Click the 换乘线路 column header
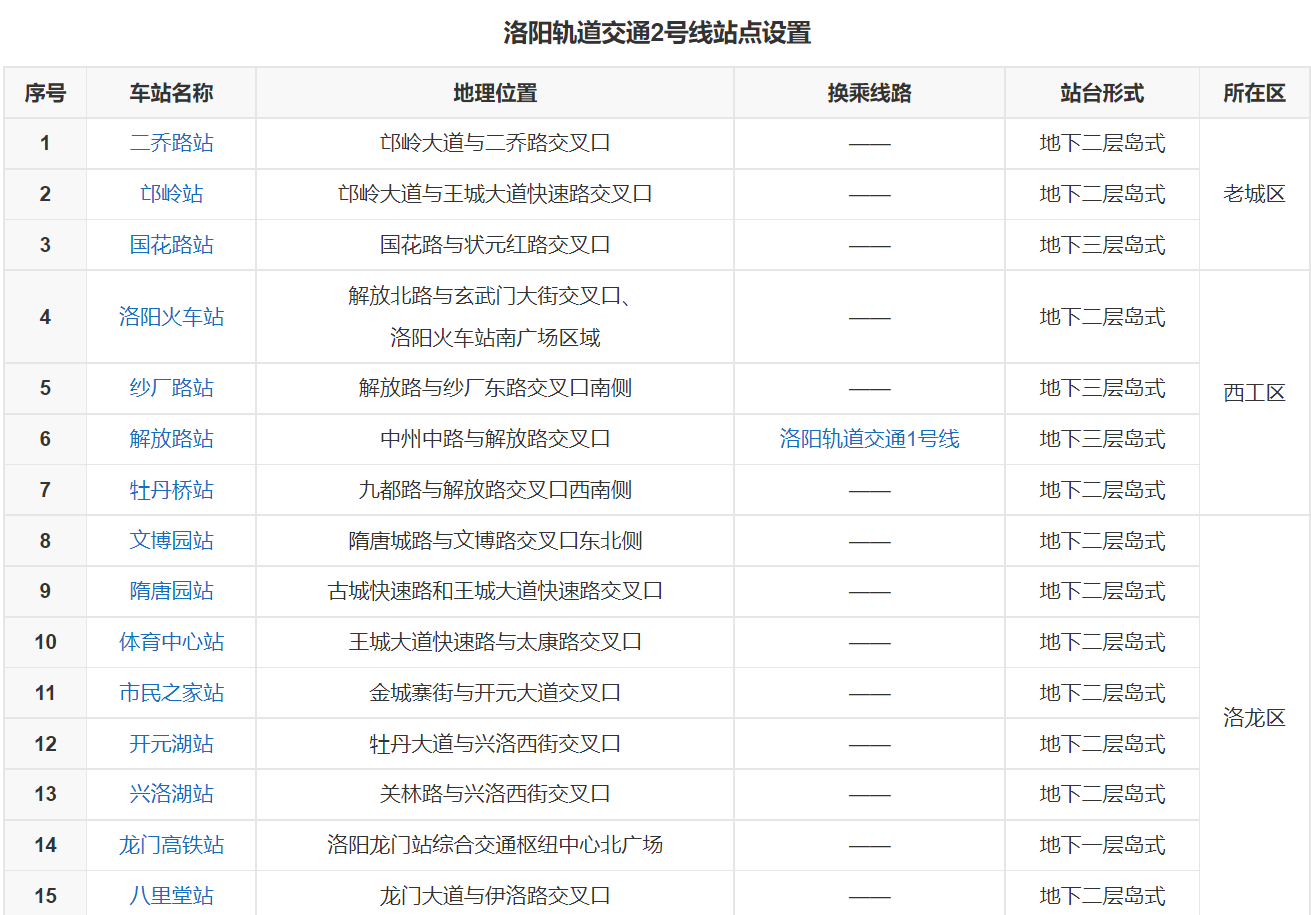 (869, 93)
